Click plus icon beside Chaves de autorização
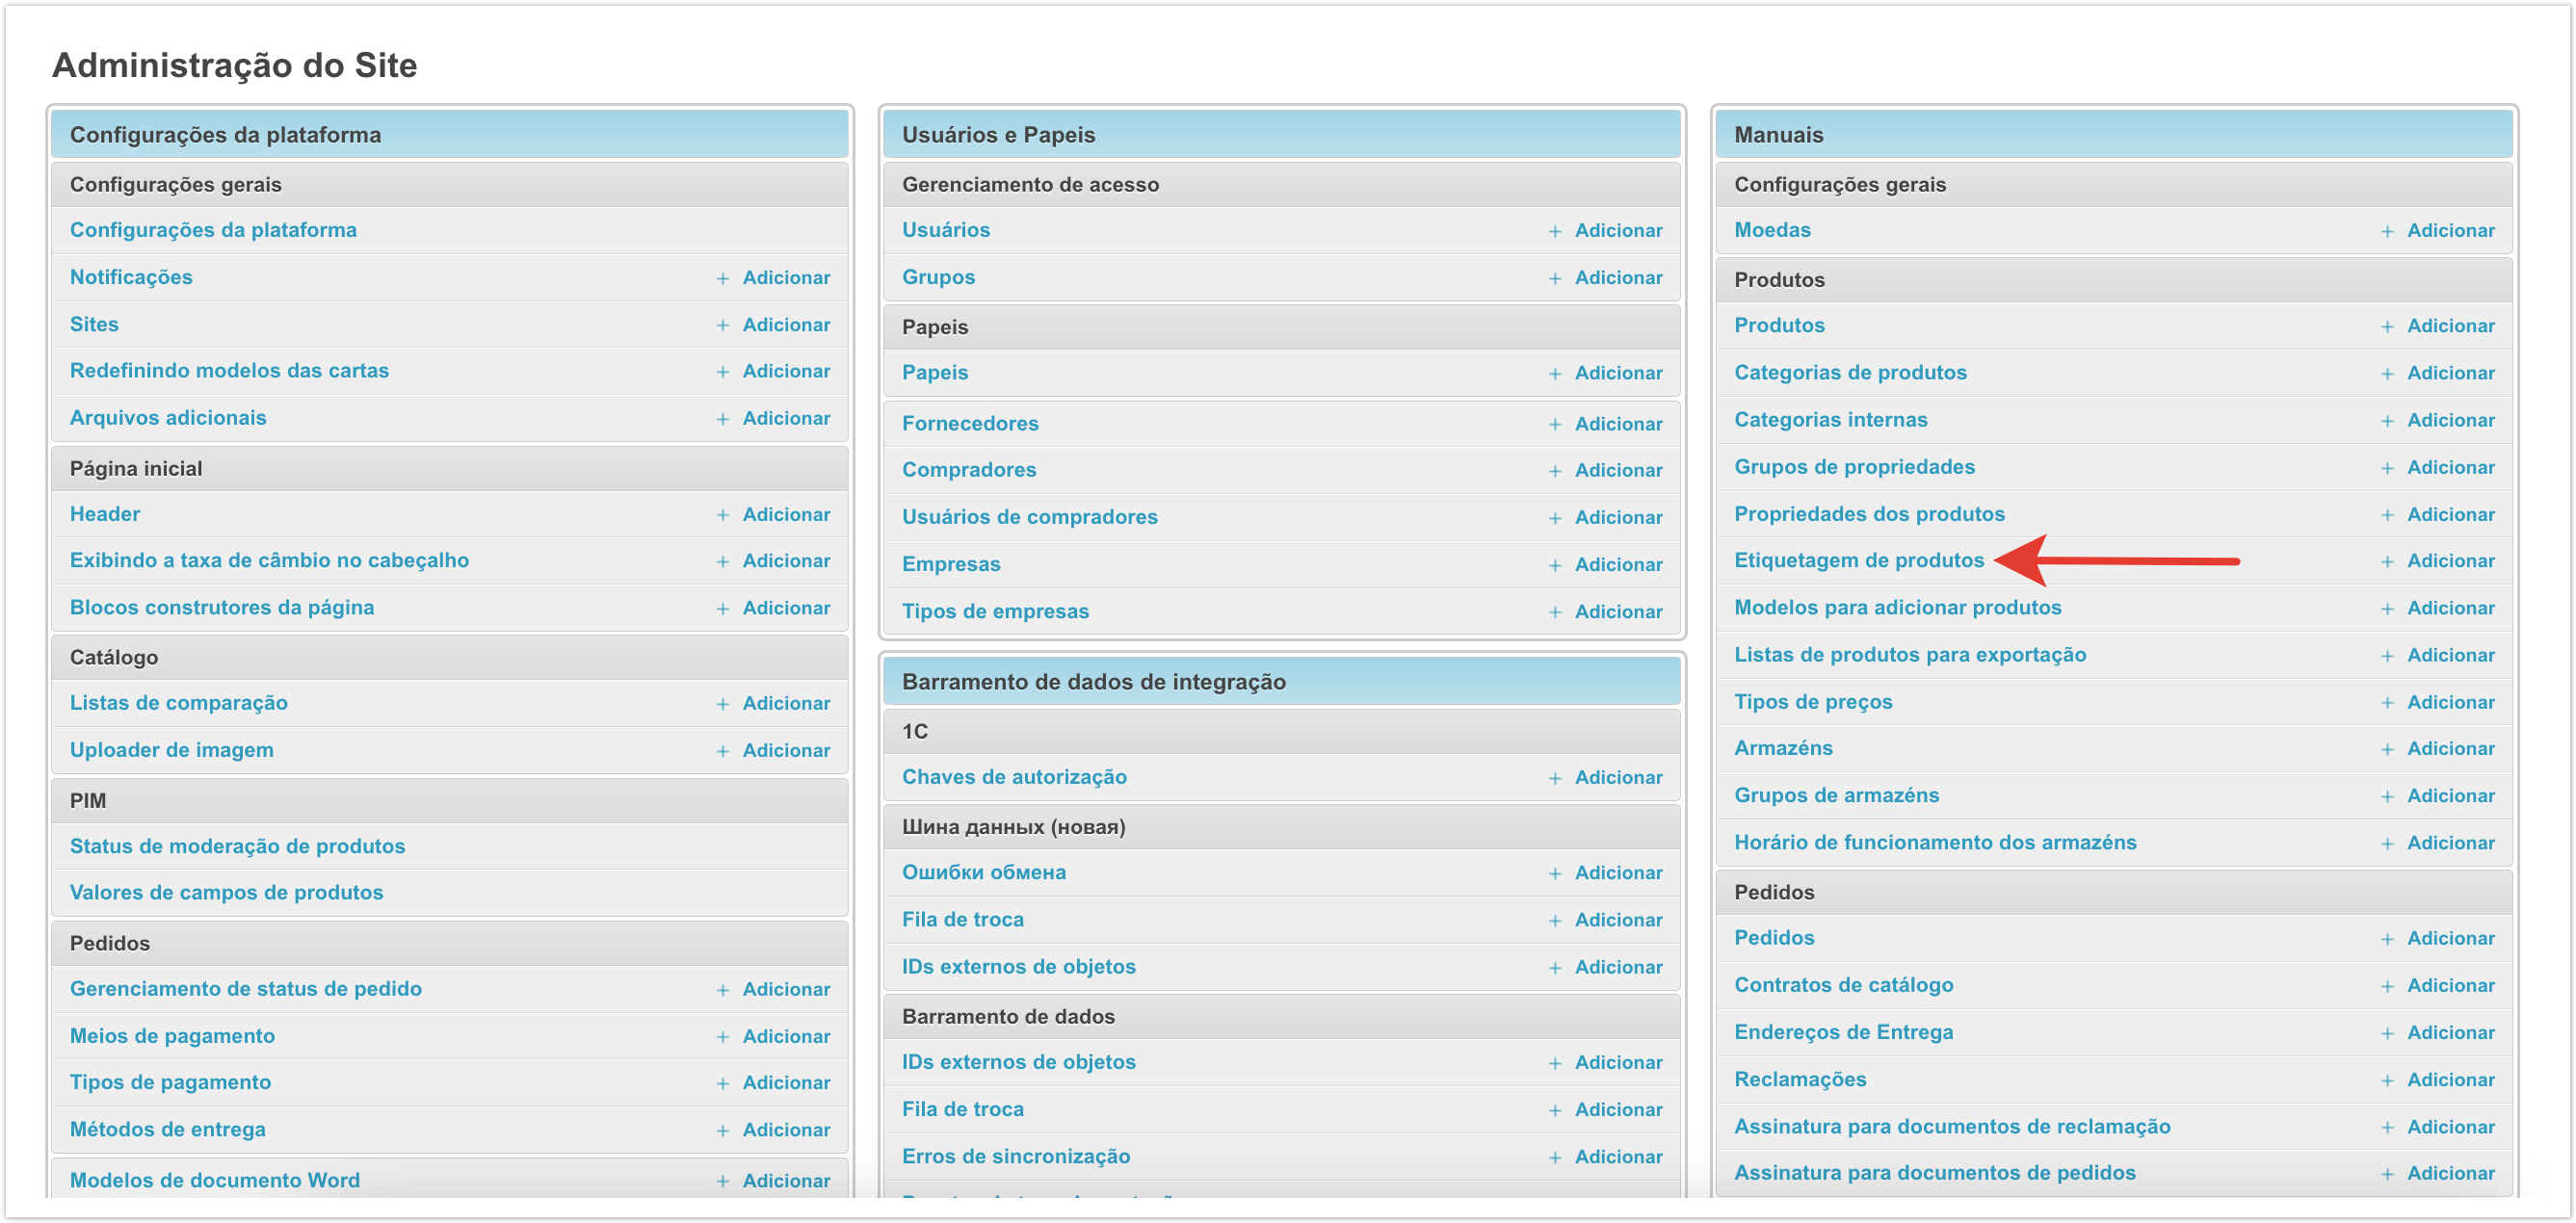This screenshot has width=2576, height=1223. 1554,778
